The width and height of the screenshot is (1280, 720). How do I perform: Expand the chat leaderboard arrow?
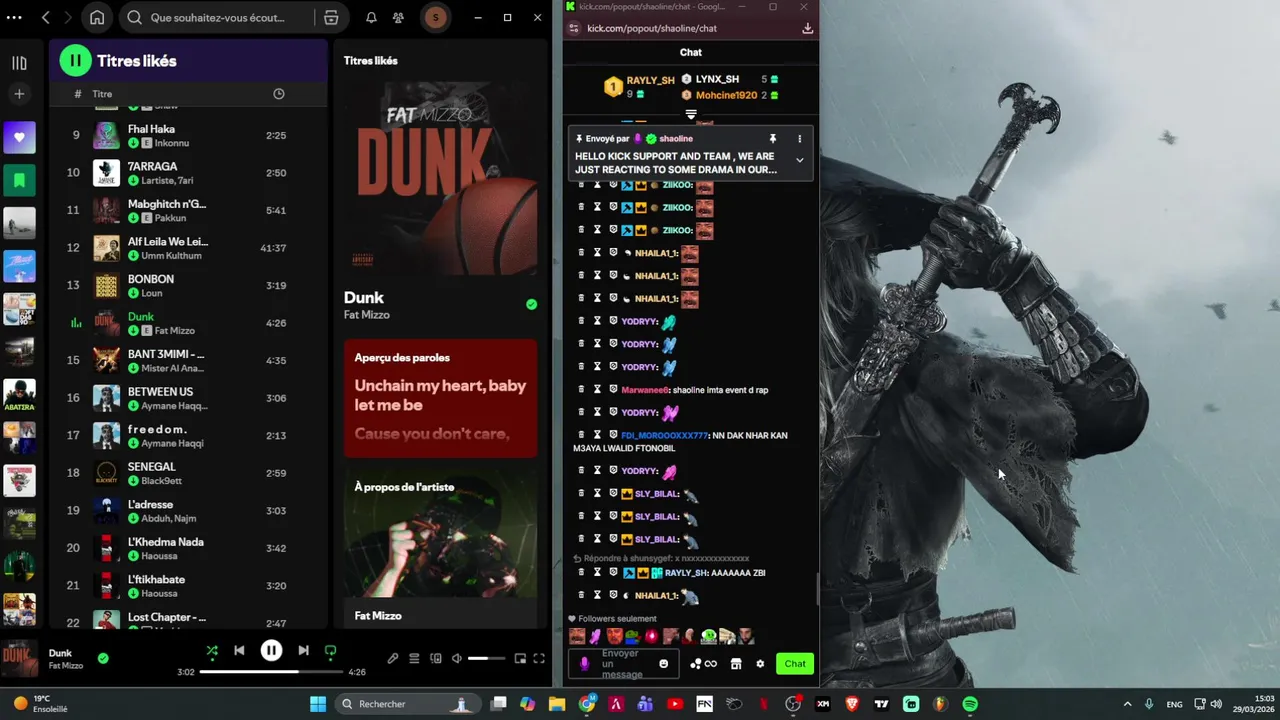pos(690,114)
